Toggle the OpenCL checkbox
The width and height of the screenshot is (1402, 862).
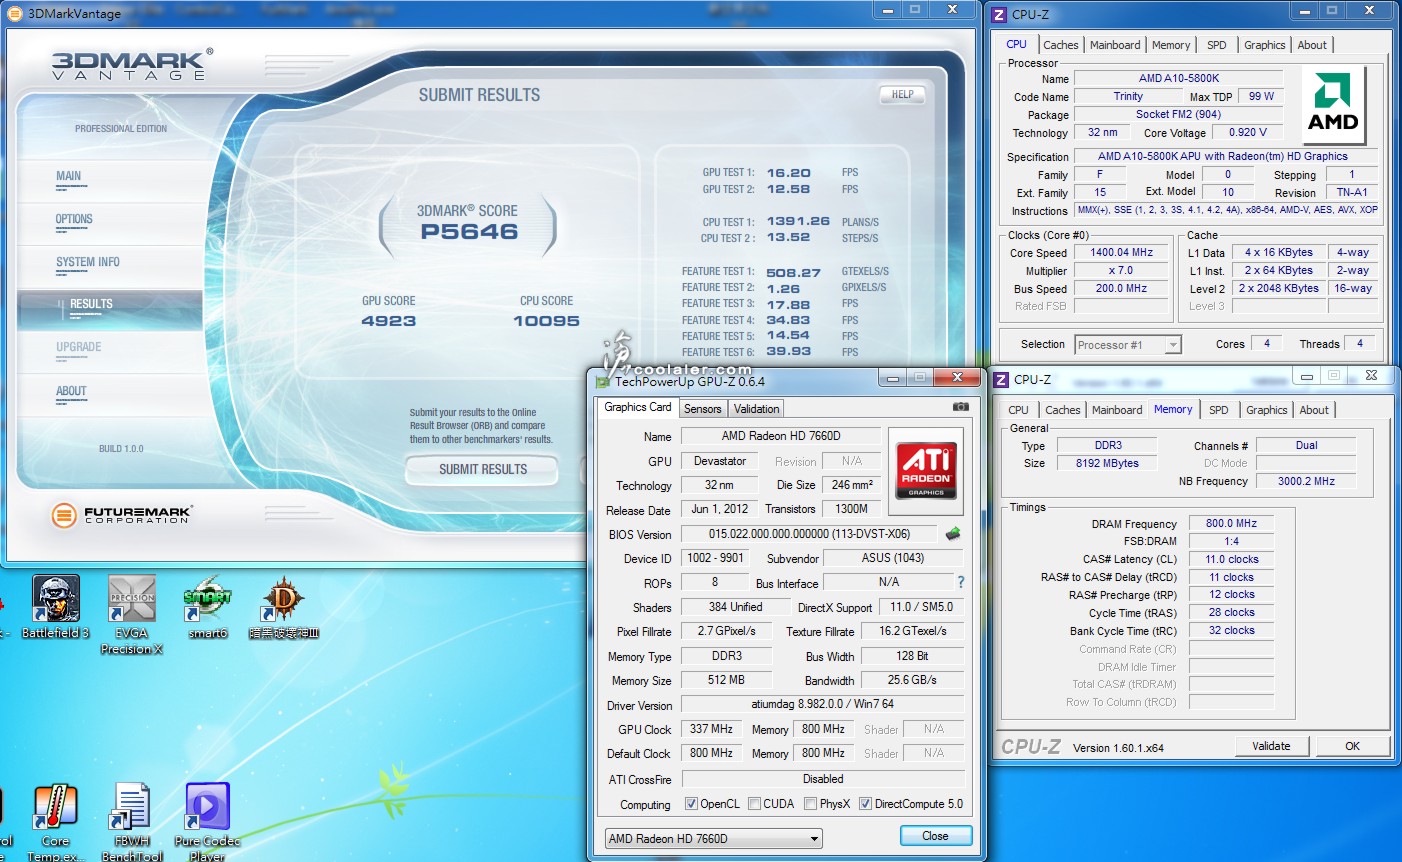coord(691,804)
